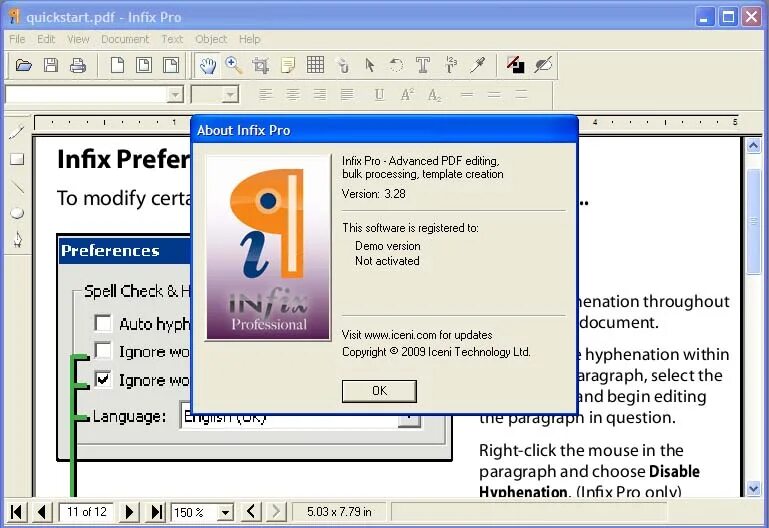Click the 'Demo version' text
769x528 pixels.
coord(388,246)
